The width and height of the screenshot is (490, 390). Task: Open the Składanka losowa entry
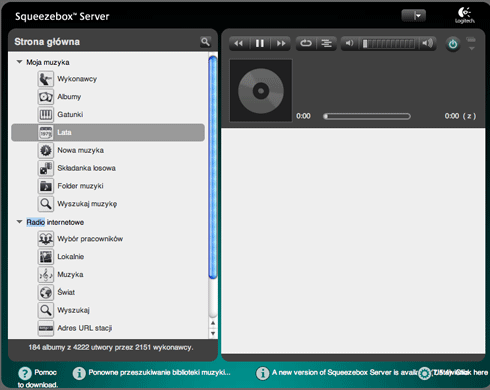[86, 168]
